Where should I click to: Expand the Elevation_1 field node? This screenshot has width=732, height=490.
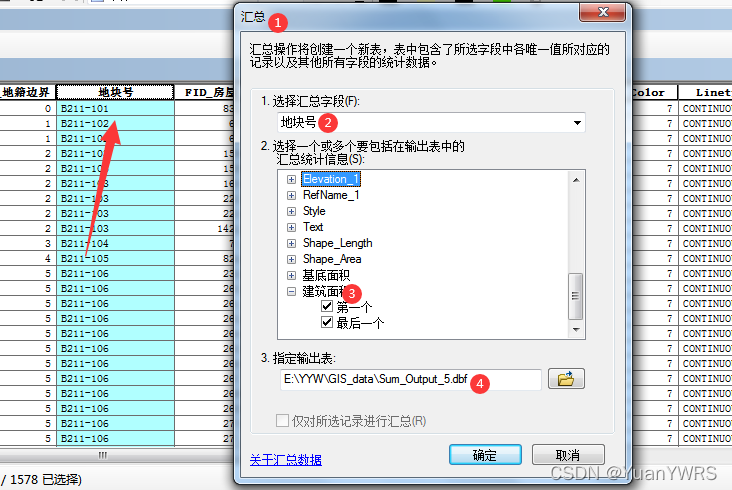click(291, 180)
